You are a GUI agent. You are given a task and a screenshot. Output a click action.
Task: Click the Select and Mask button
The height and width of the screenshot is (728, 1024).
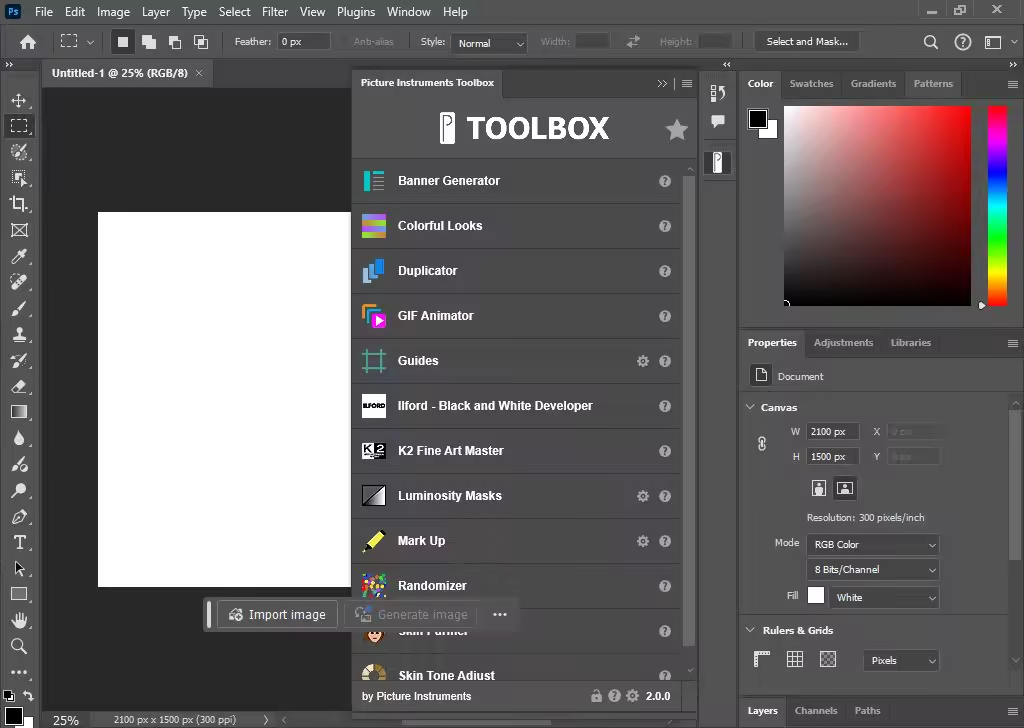tap(807, 42)
